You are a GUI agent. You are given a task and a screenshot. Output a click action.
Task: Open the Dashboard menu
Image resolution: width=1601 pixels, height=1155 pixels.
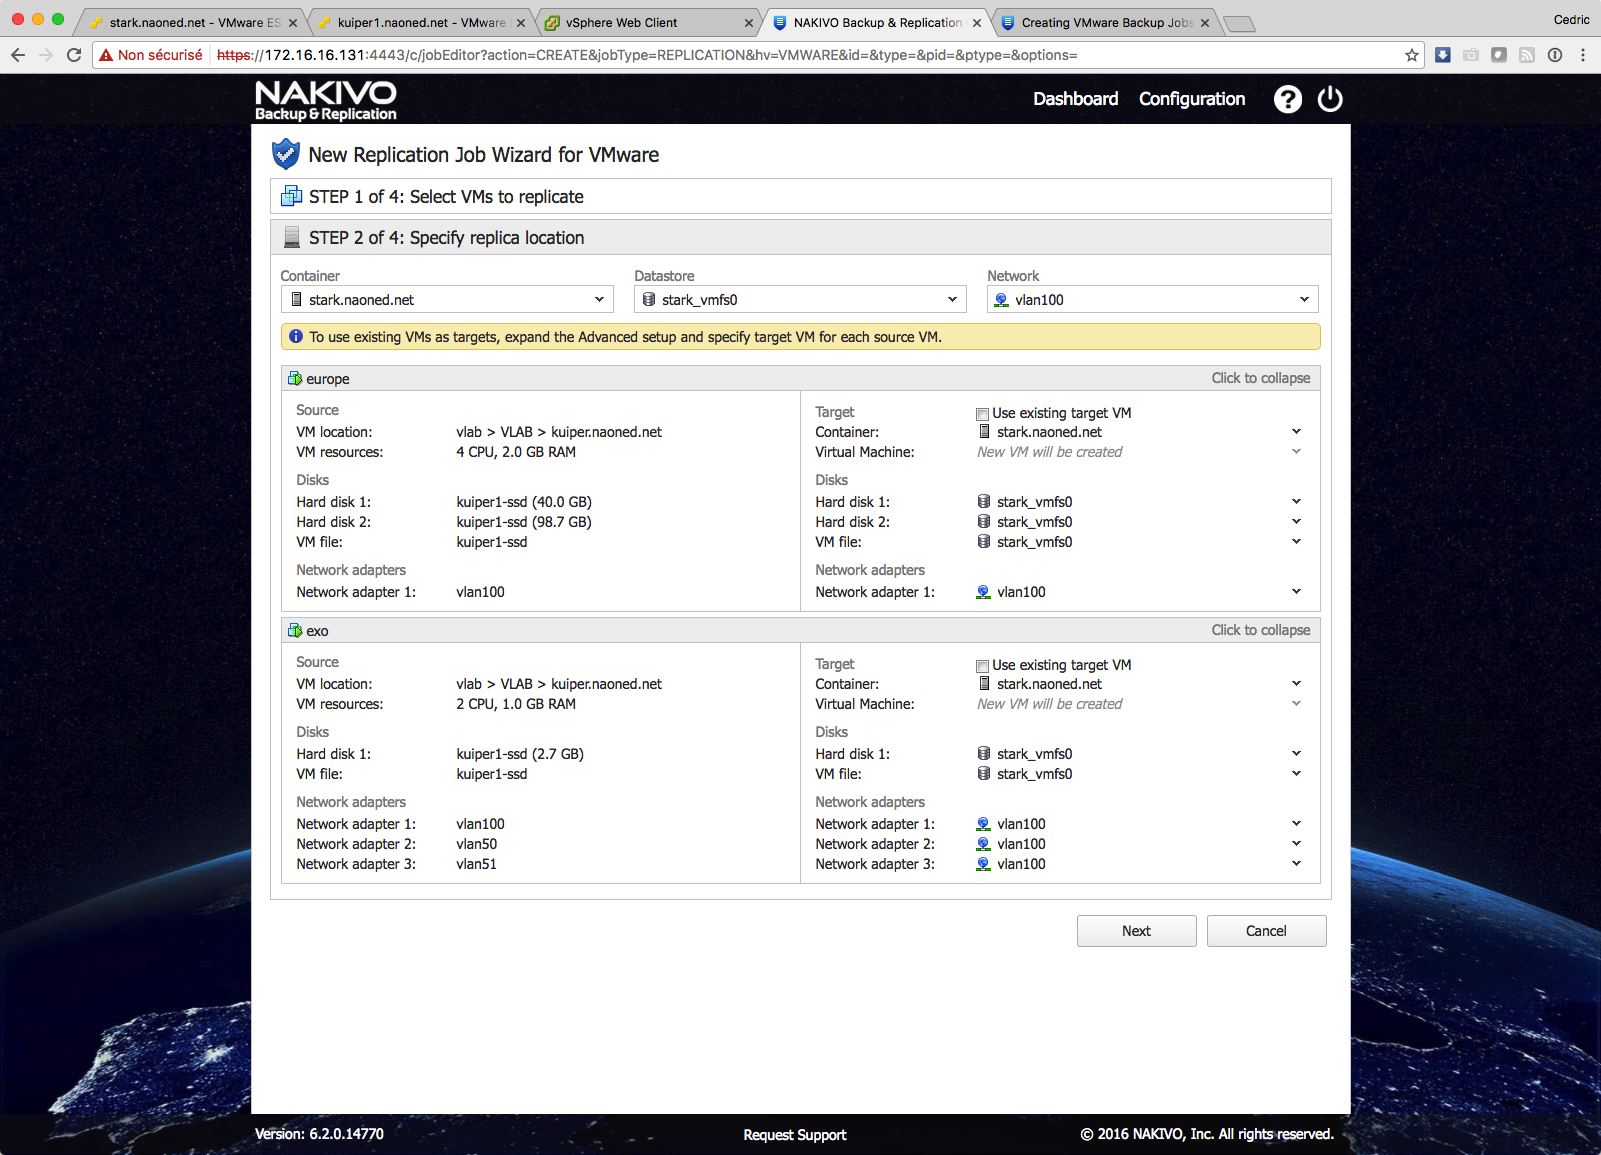[1075, 99]
